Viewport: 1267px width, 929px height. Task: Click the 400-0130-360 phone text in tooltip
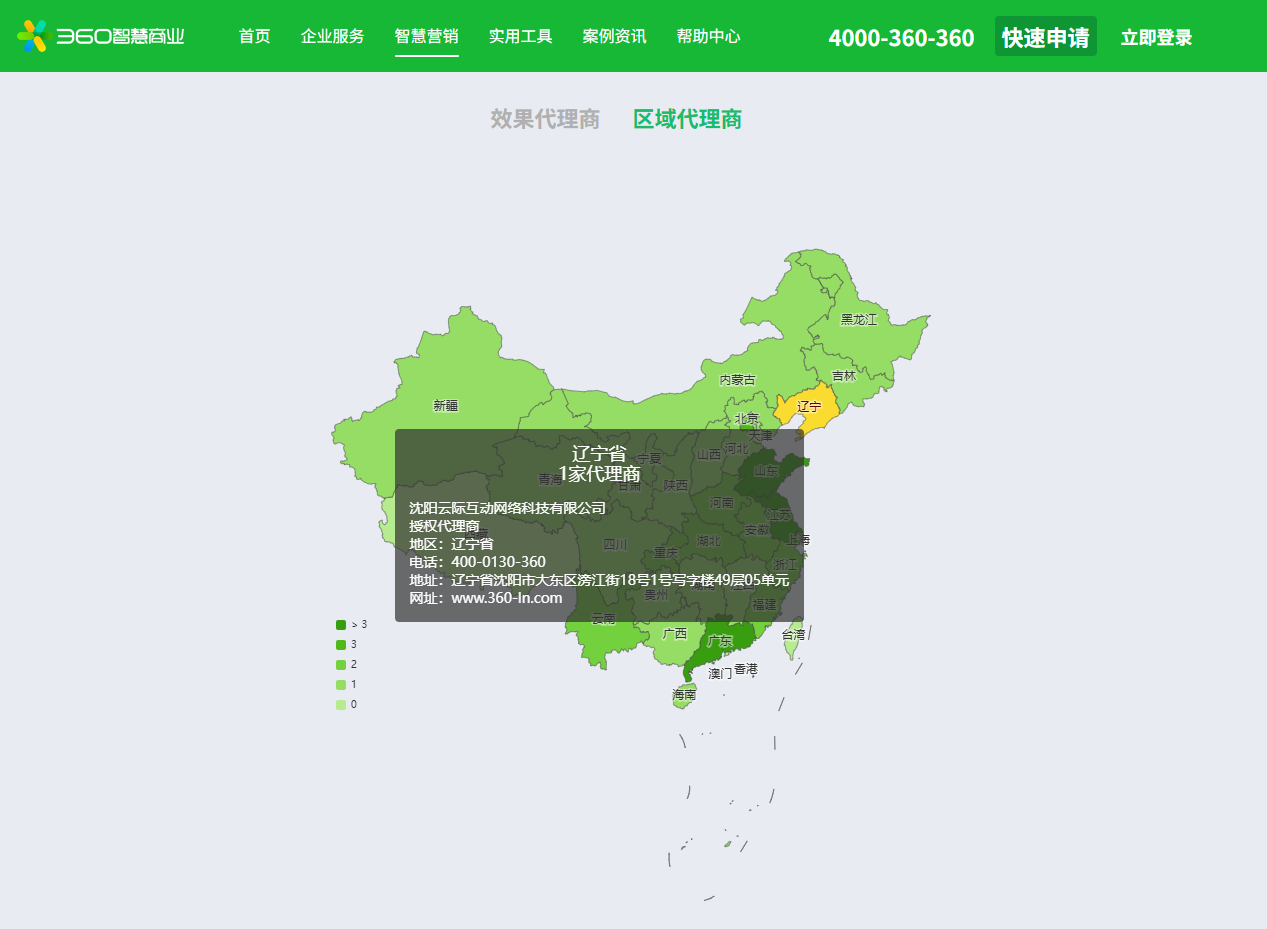point(498,562)
